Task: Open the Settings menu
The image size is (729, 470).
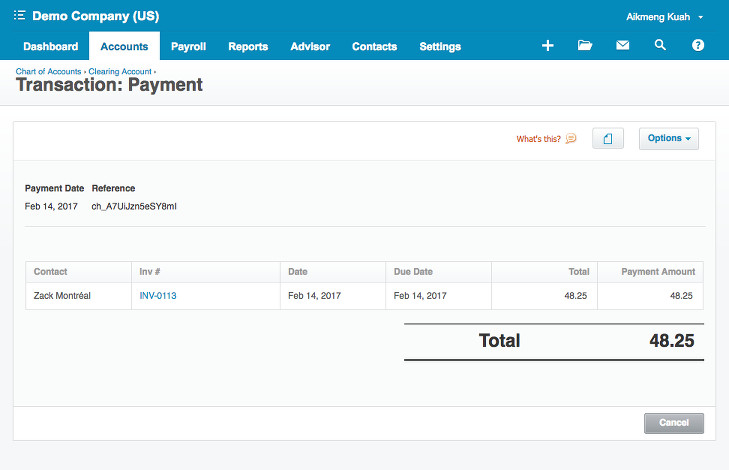Action: (440, 46)
